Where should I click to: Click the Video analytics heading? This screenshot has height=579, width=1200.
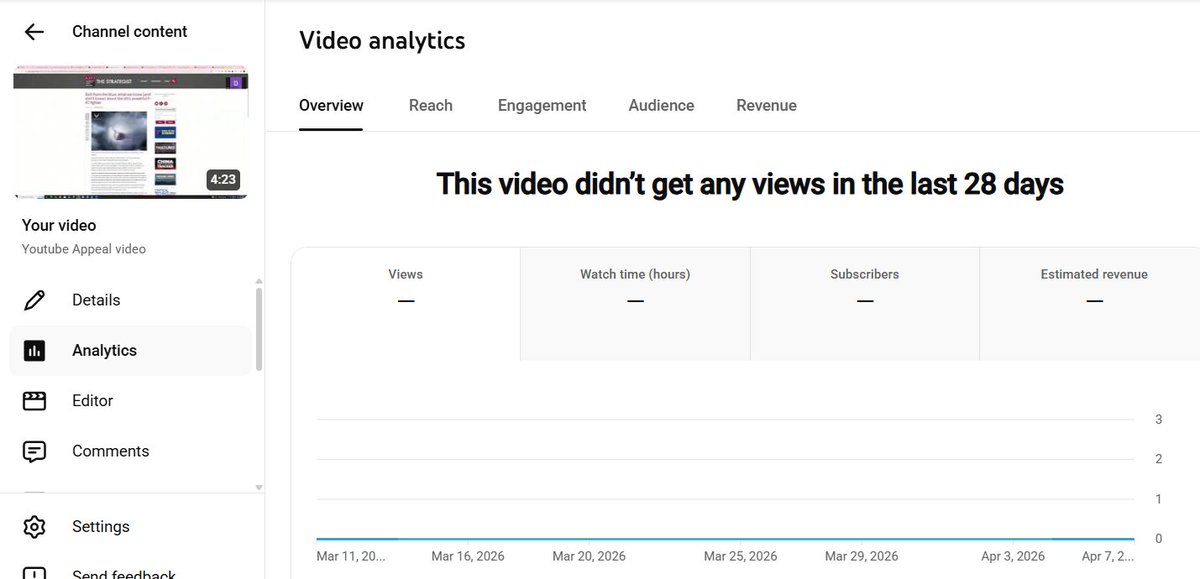coord(382,40)
